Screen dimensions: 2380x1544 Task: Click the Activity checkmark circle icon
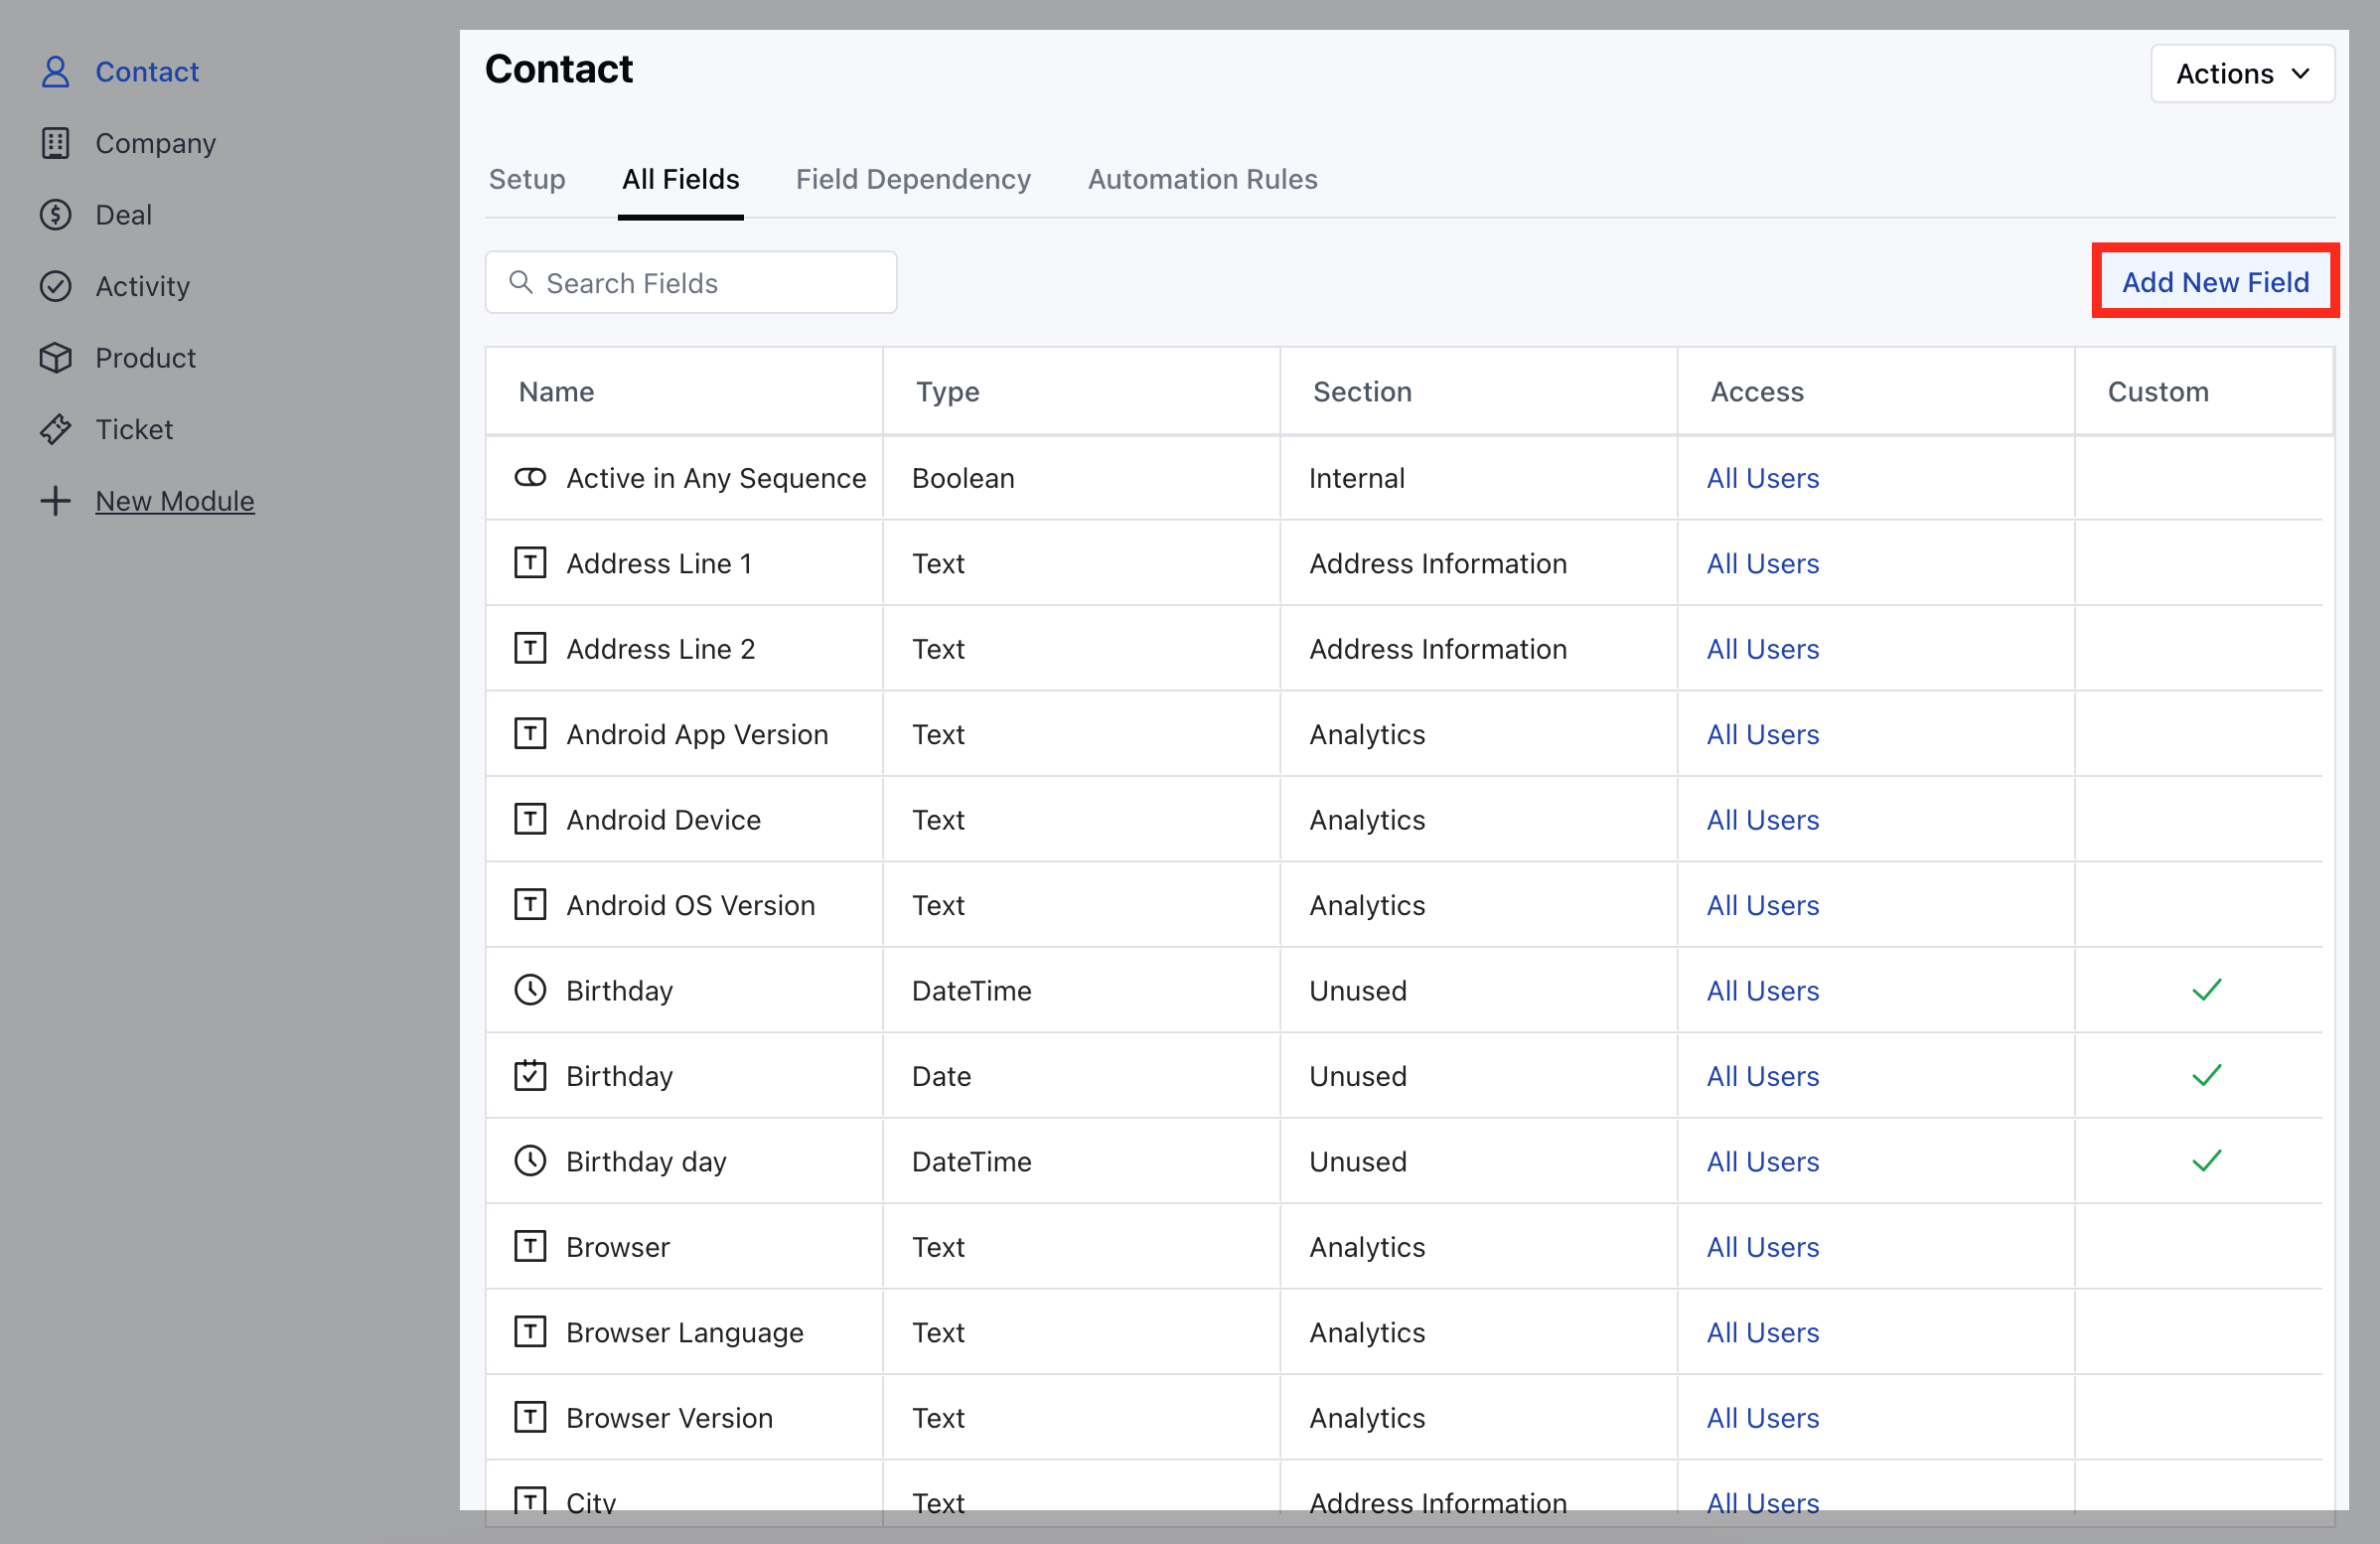[55, 286]
